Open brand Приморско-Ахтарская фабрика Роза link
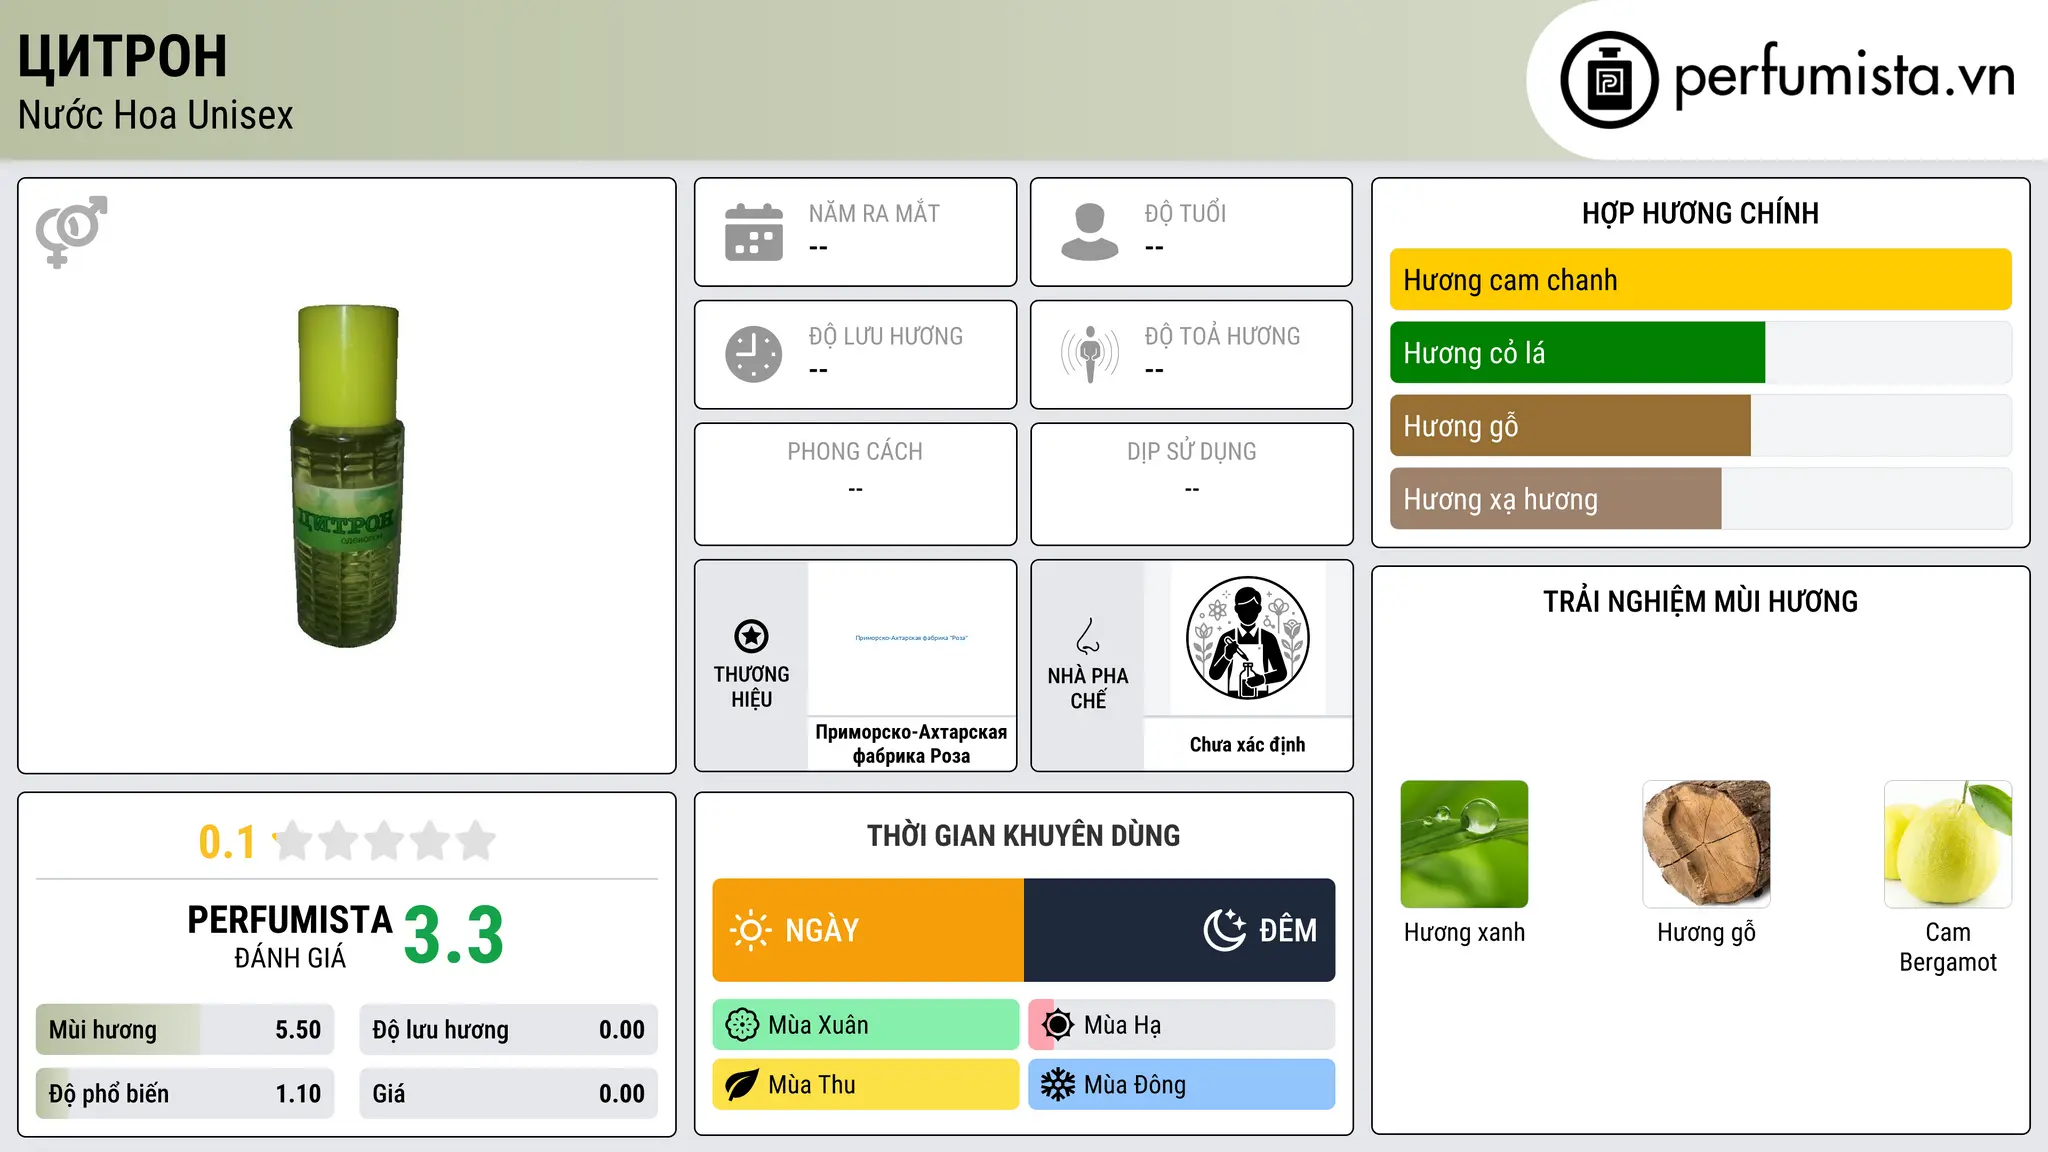 911,744
